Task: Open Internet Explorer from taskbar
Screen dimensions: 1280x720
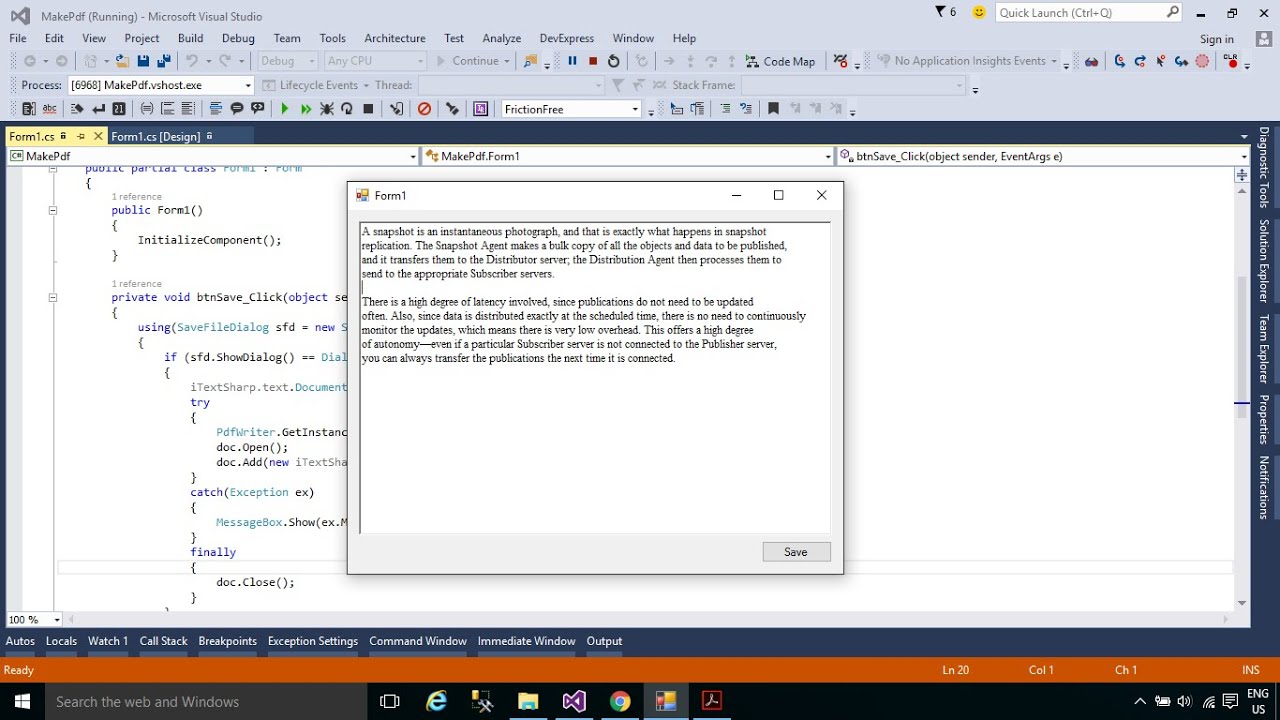Action: coord(437,701)
